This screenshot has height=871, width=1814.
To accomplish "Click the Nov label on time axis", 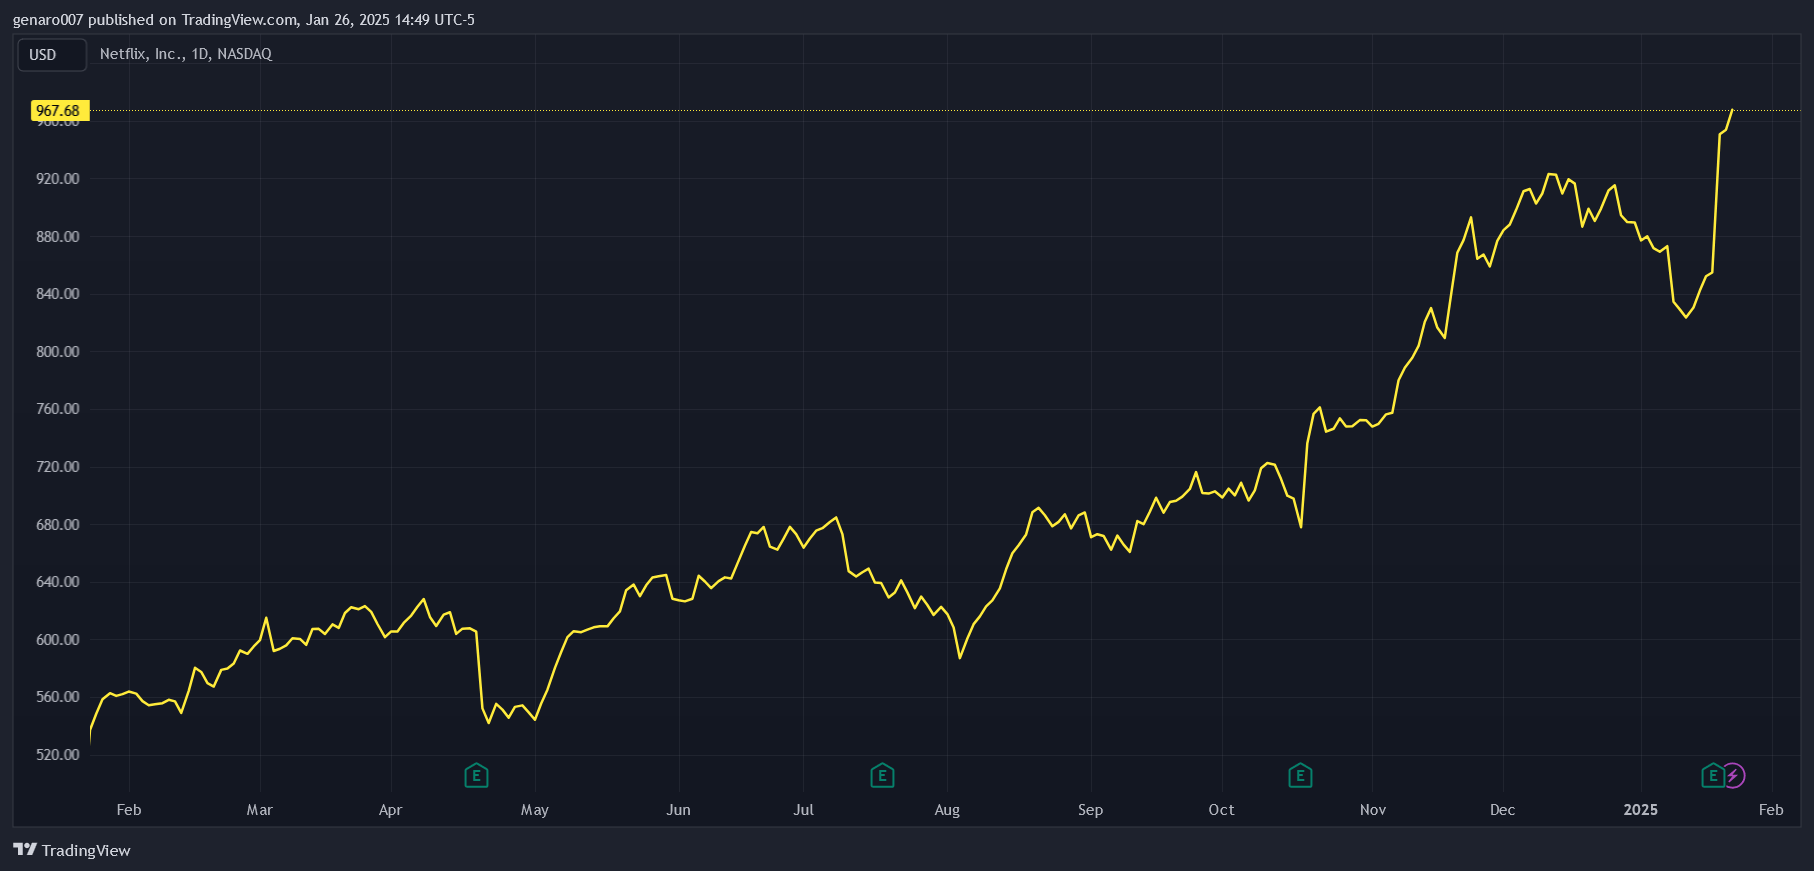I will [x=1373, y=810].
